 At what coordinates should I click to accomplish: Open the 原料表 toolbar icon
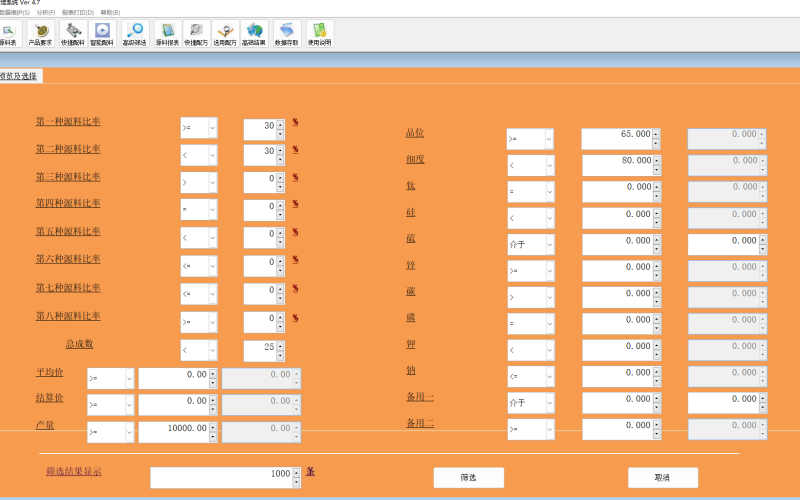click(9, 35)
